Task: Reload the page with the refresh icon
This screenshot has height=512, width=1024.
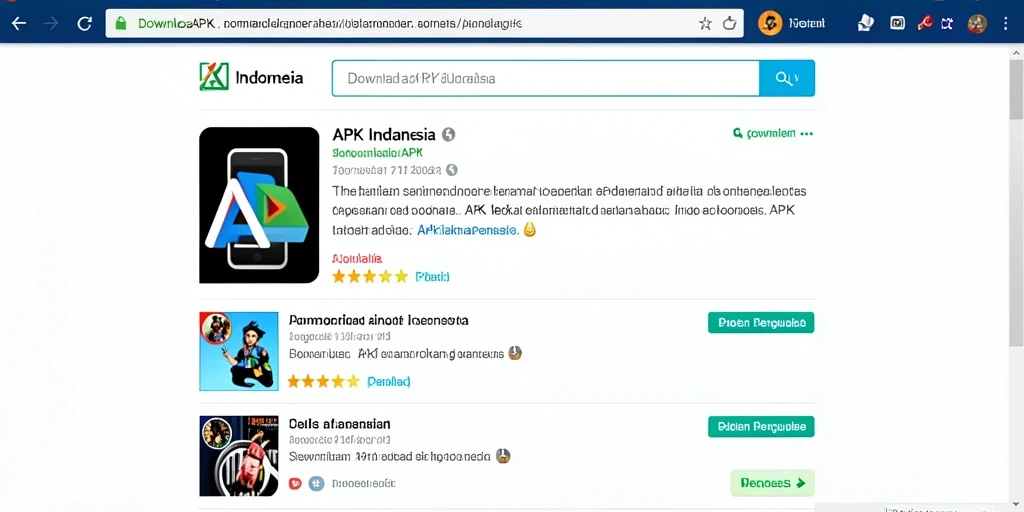Action: 84,24
